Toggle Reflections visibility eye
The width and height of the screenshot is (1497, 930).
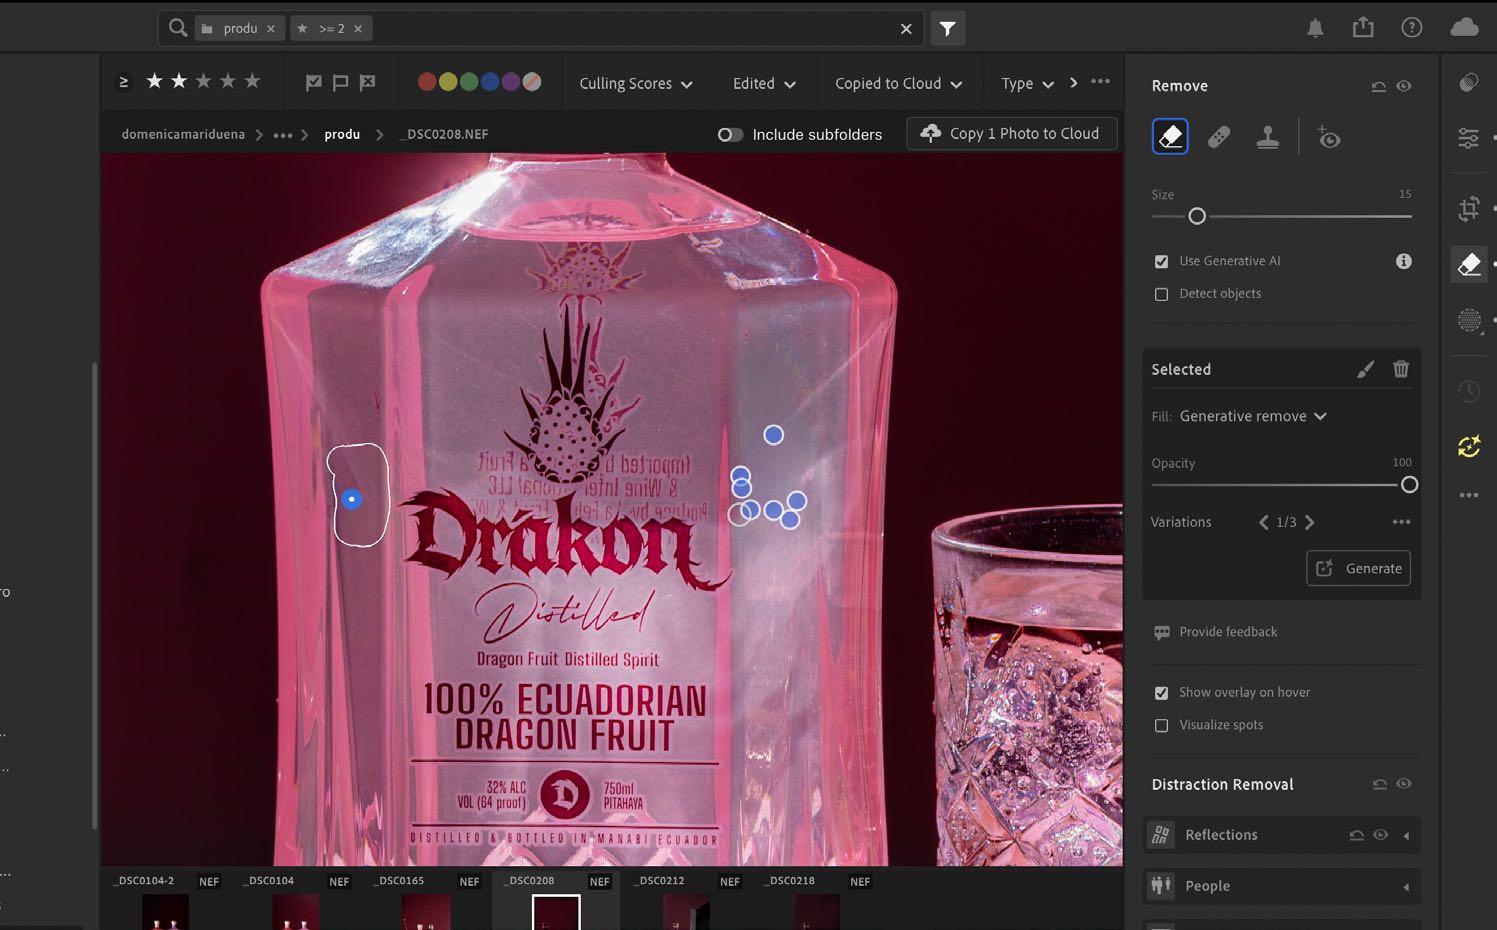pos(1380,835)
